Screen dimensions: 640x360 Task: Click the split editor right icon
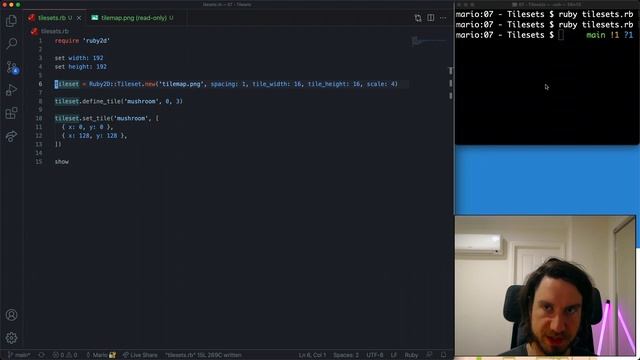(x=431, y=18)
